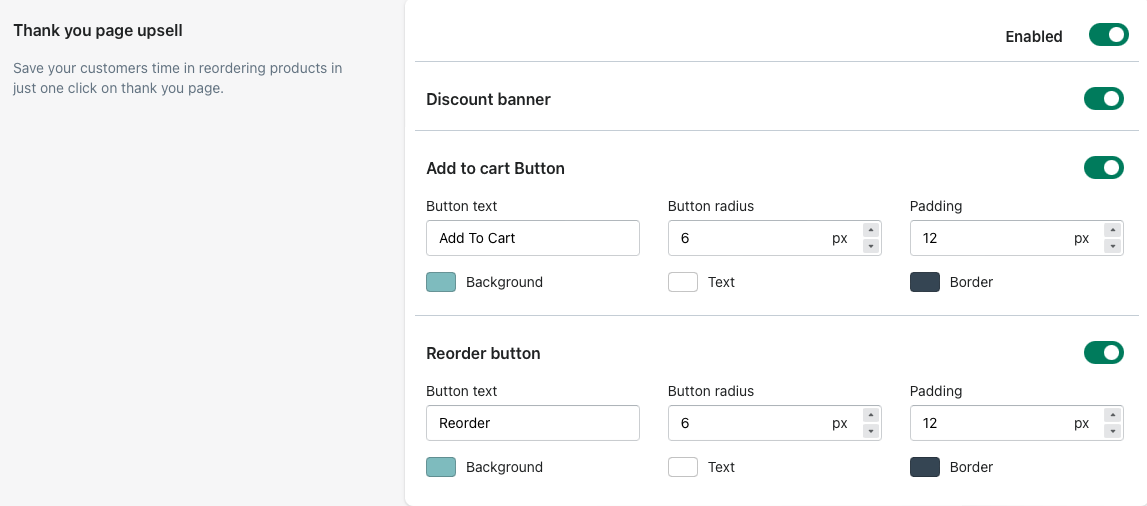Toggle the main Enabled switch
The image size is (1147, 506).
[1108, 36]
